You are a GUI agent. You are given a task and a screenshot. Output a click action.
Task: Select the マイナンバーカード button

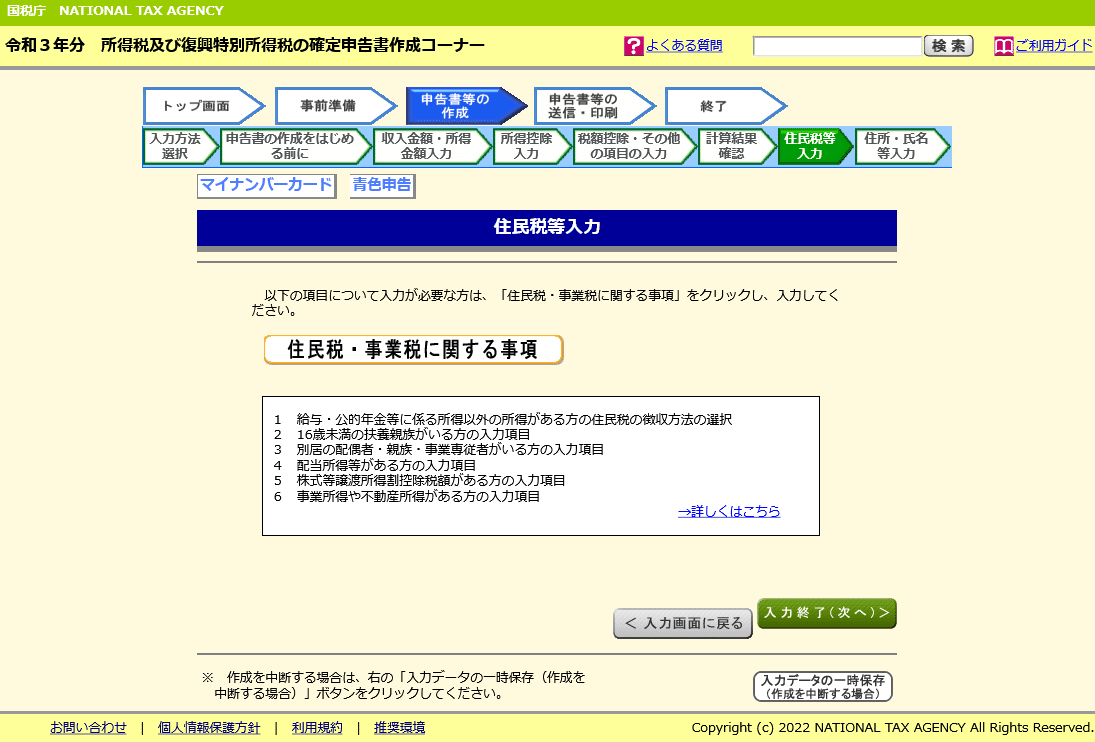266,185
